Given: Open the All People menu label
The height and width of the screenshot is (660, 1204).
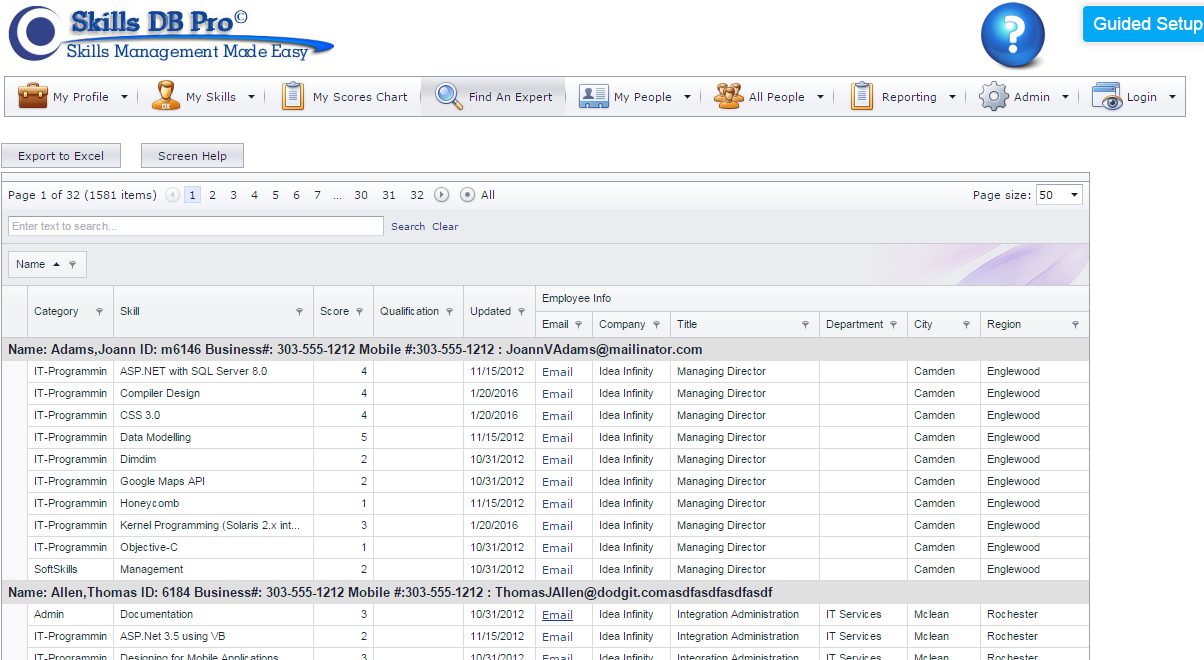Looking at the screenshot, I should click(777, 97).
